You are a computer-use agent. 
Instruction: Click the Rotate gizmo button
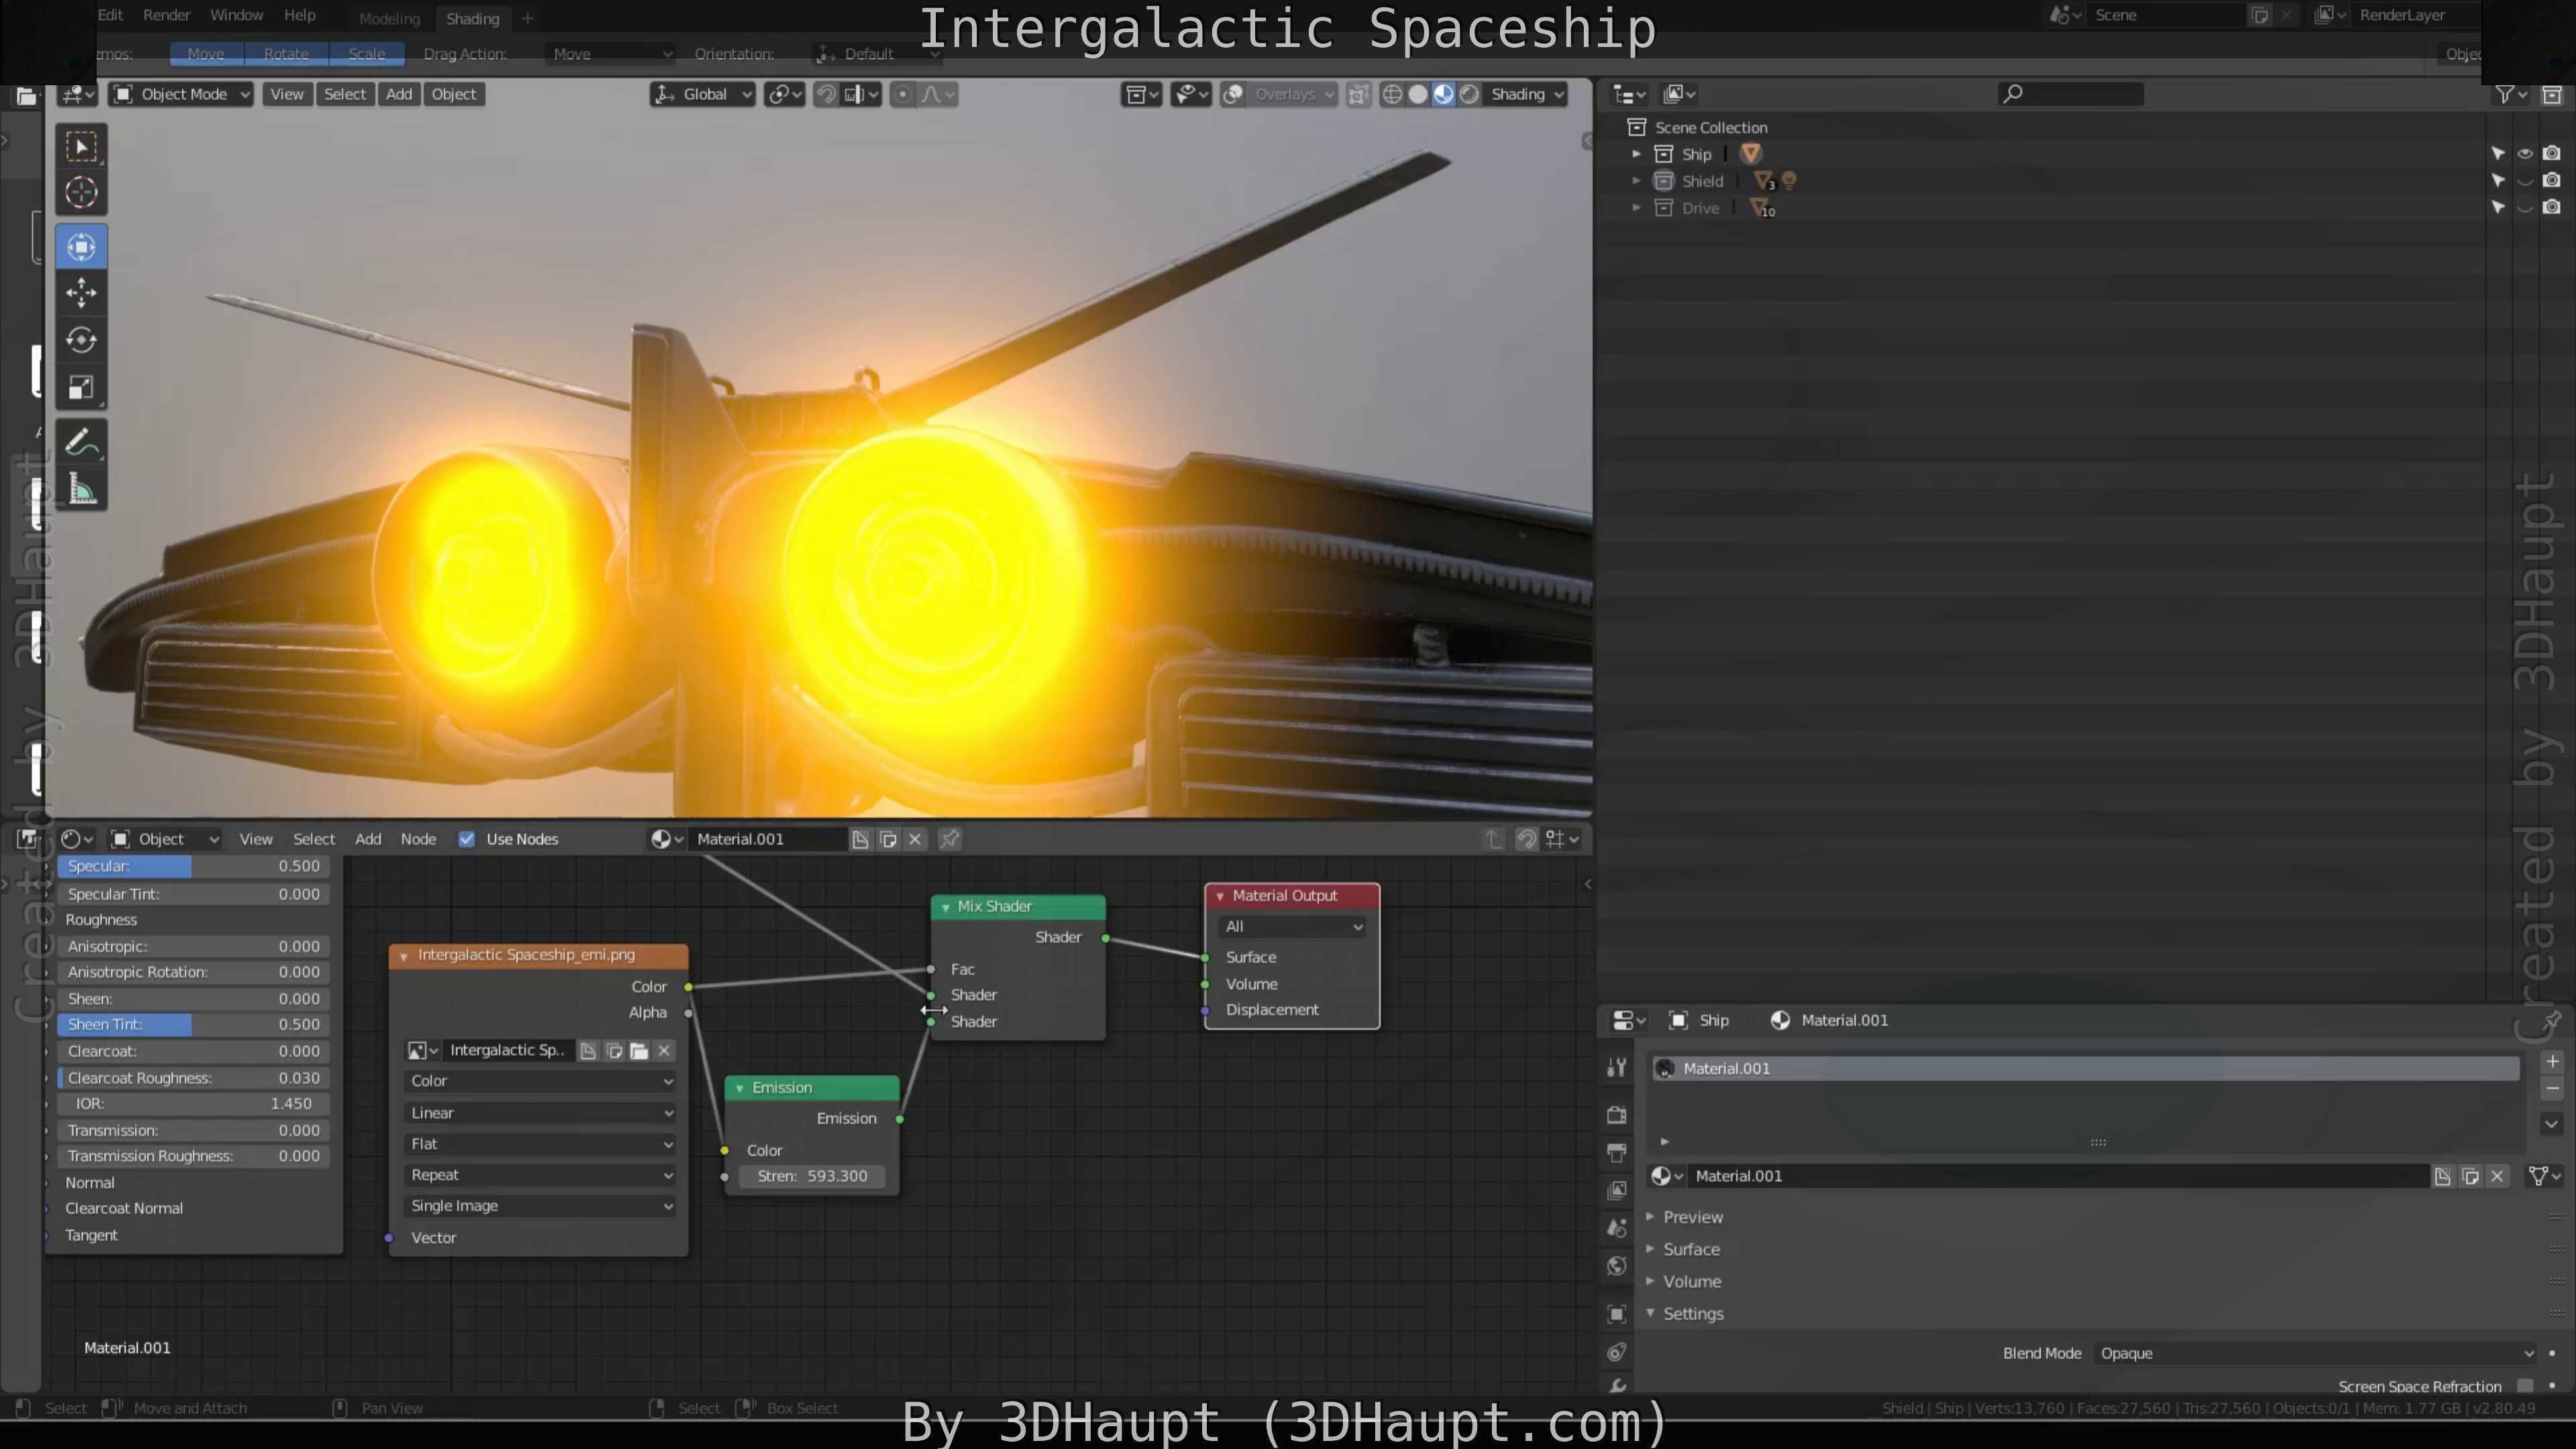tap(286, 54)
